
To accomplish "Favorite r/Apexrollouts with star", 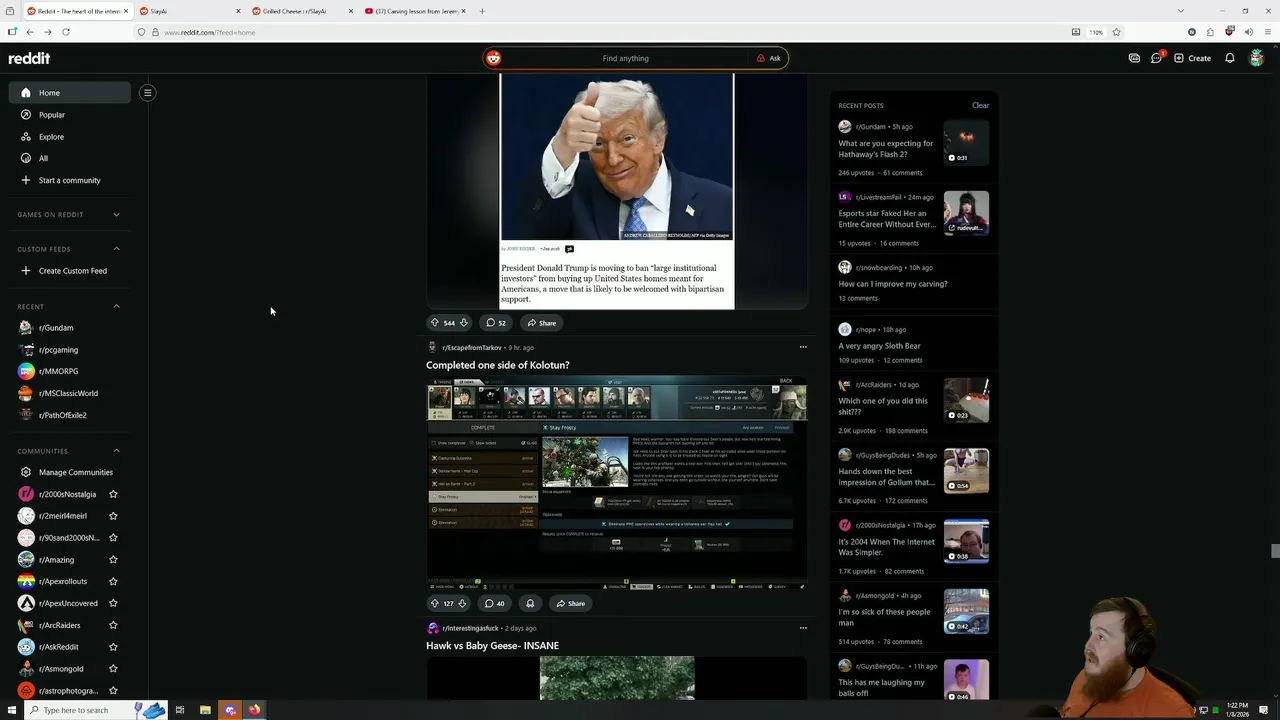I will 113,581.
